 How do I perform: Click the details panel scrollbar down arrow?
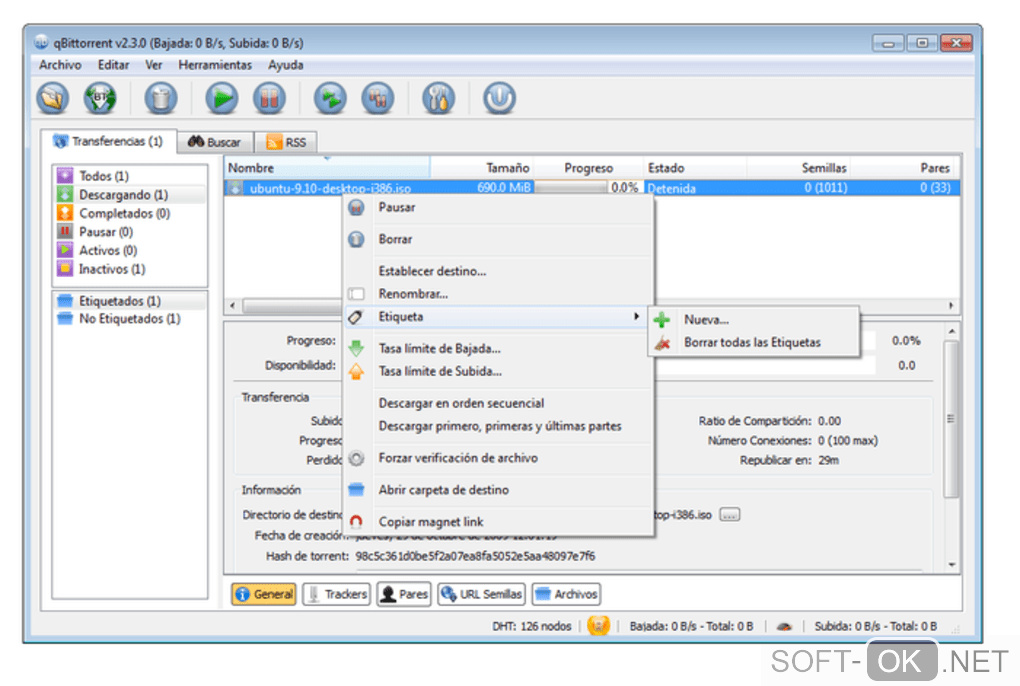[x=951, y=564]
